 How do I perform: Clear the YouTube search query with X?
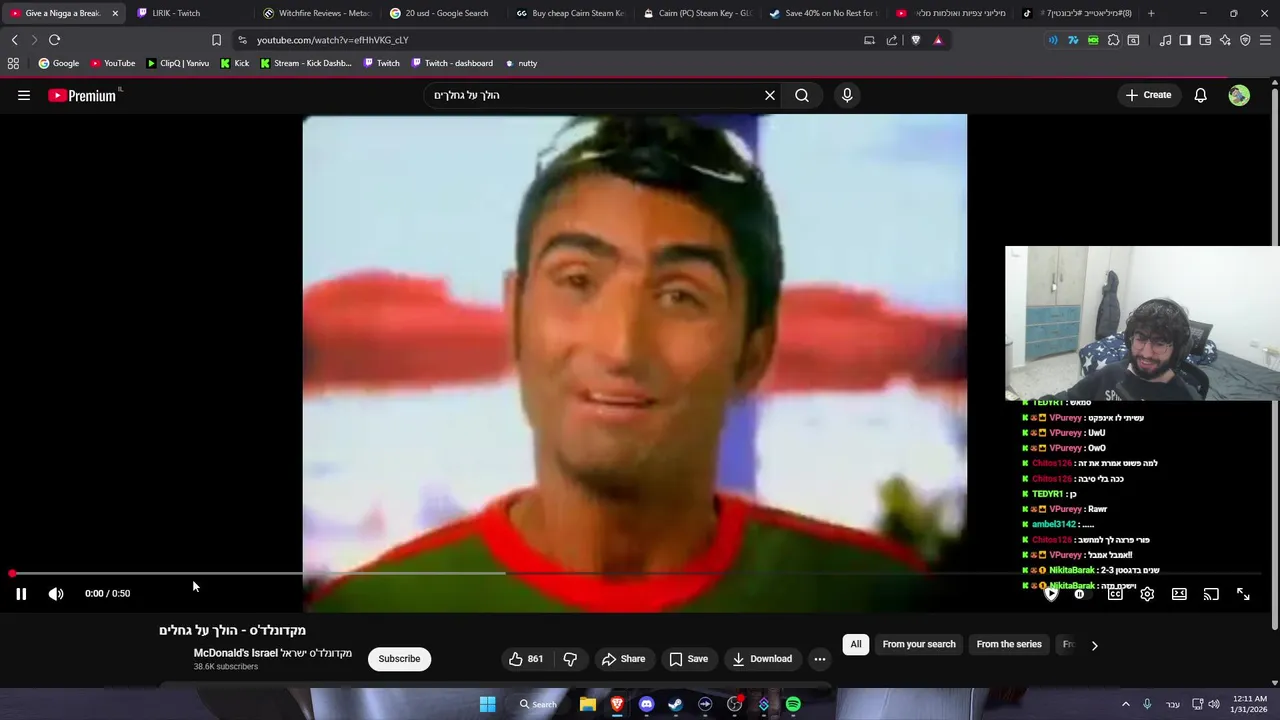770,95
